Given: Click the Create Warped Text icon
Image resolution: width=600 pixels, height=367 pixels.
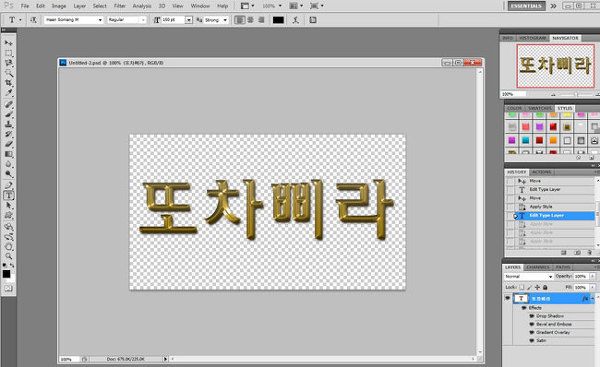Looking at the screenshot, I should (x=295, y=20).
